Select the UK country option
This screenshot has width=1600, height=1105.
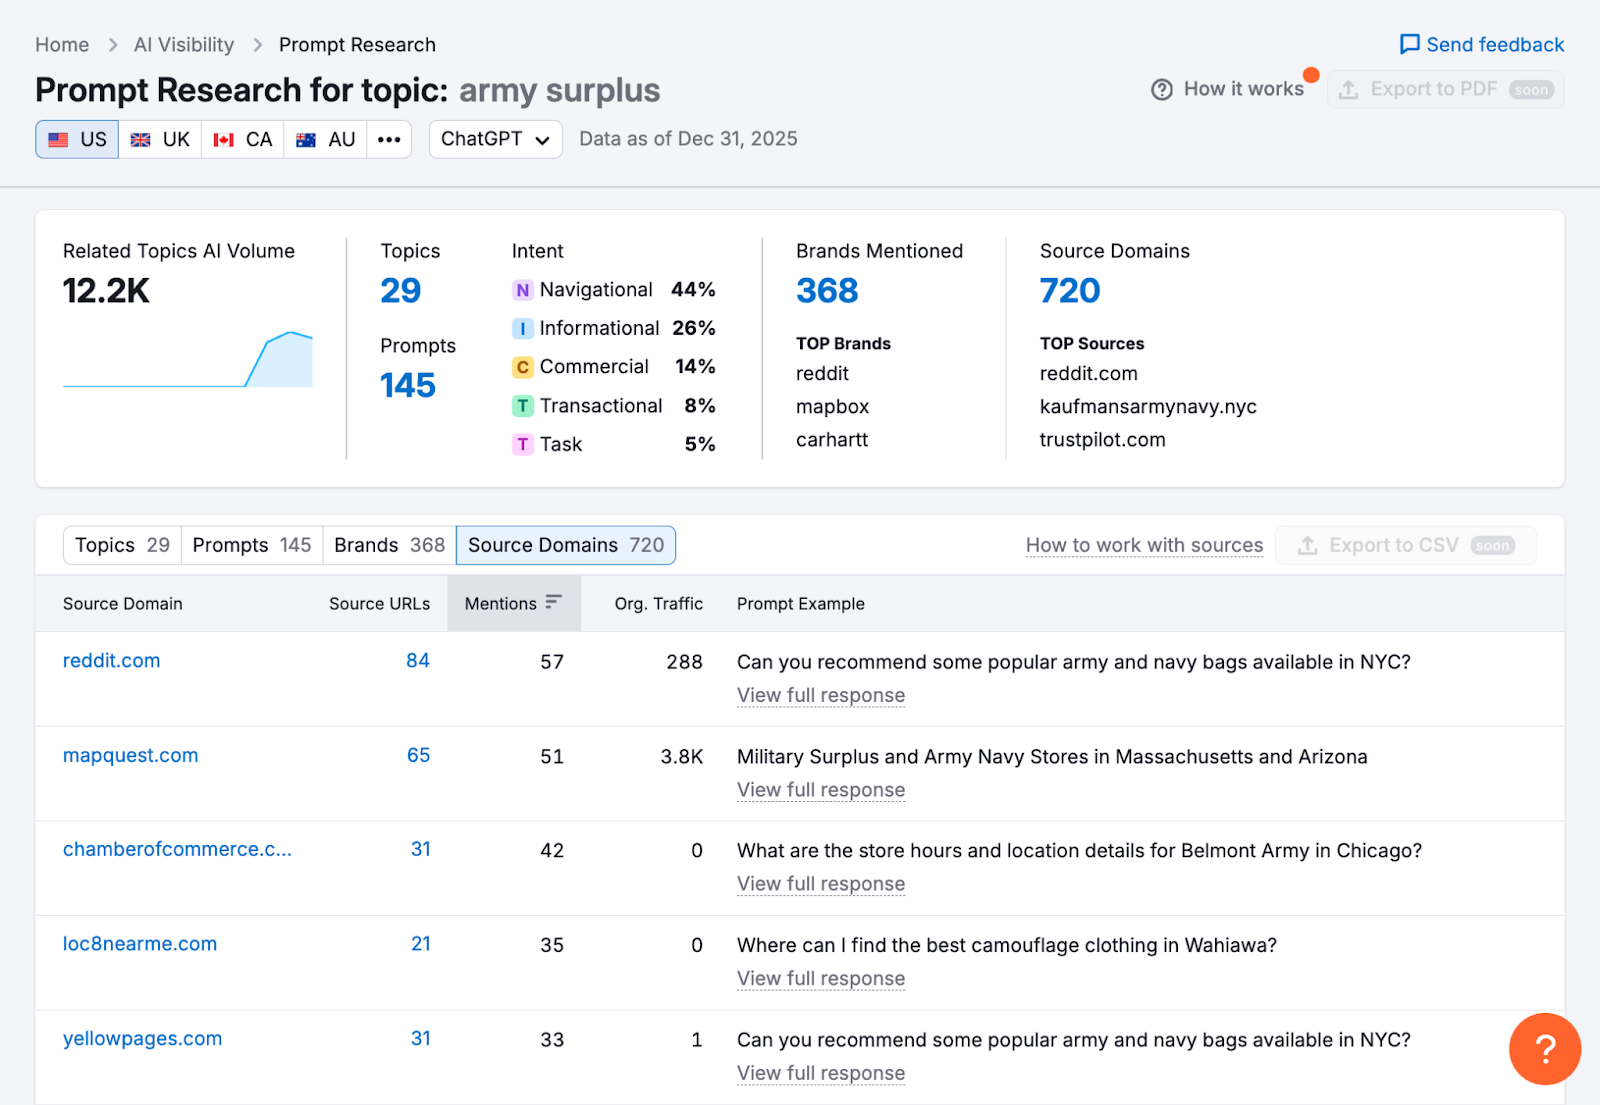(x=160, y=140)
